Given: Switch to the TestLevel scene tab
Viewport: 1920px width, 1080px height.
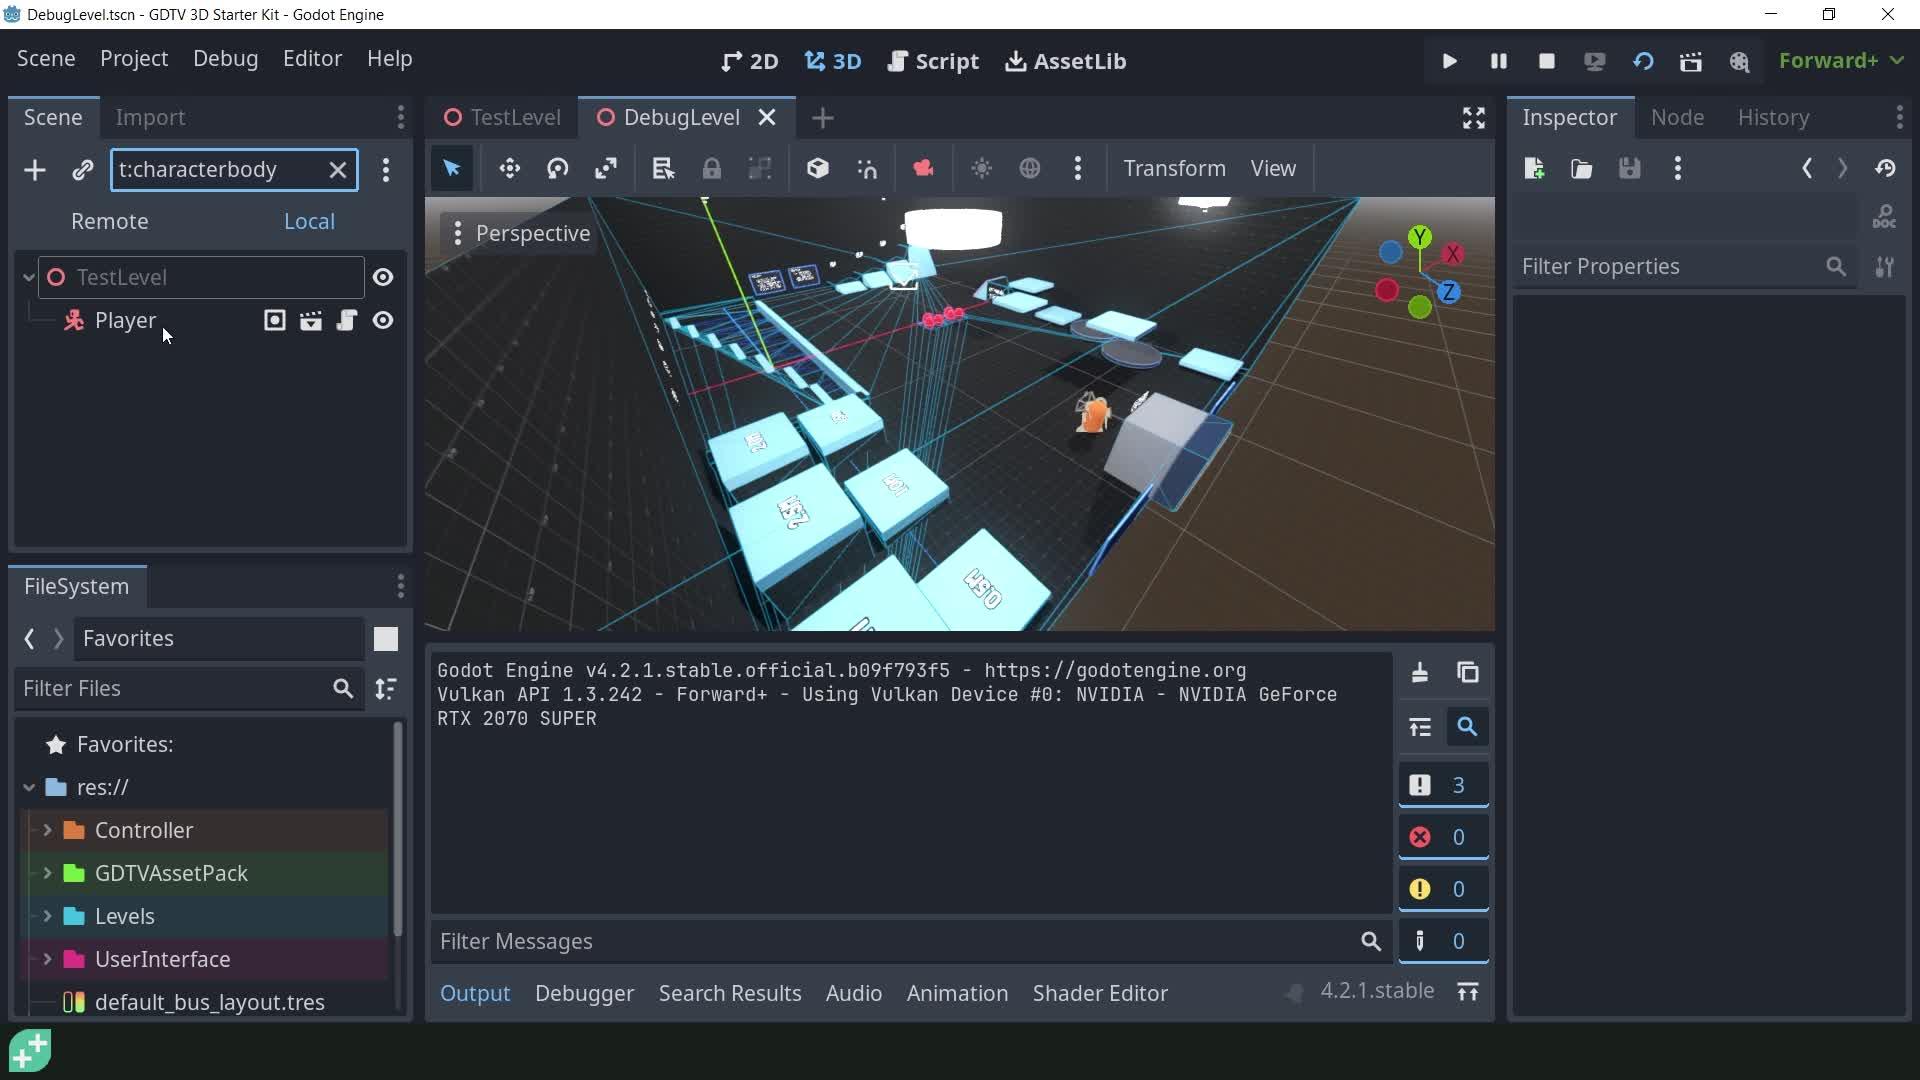Looking at the screenshot, I should tap(503, 118).
